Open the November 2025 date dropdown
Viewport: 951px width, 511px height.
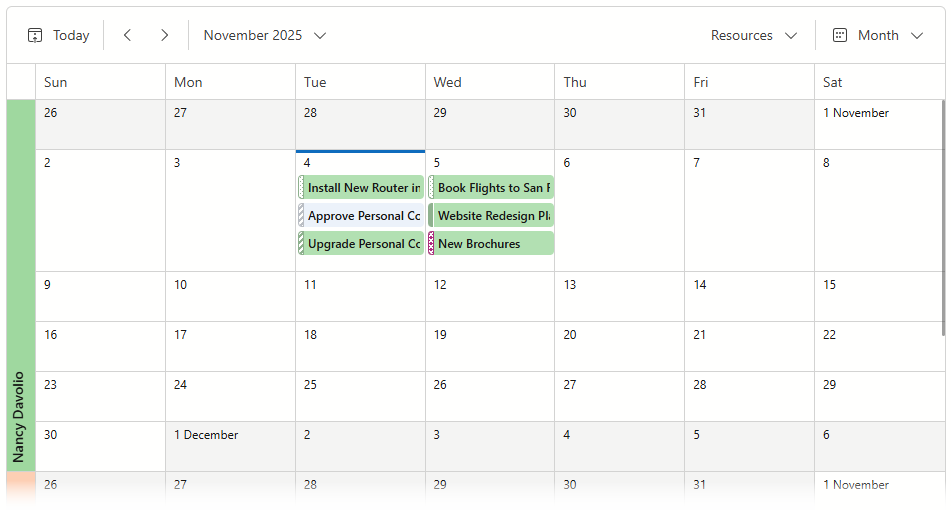(265, 35)
